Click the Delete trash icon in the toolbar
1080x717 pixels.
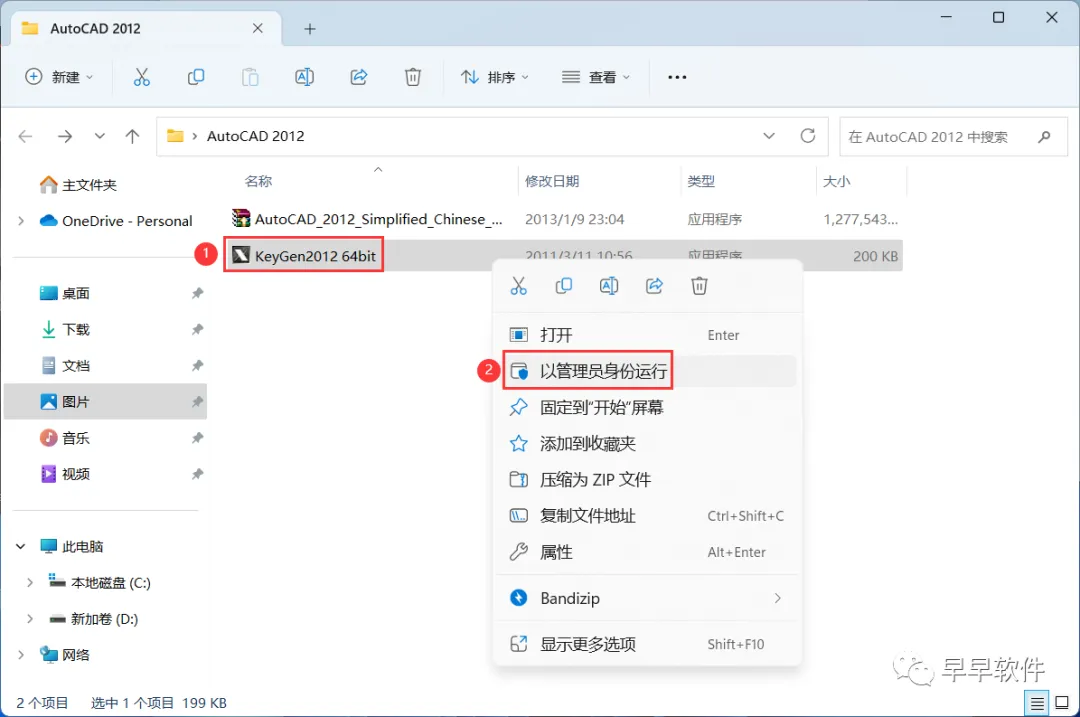point(413,77)
